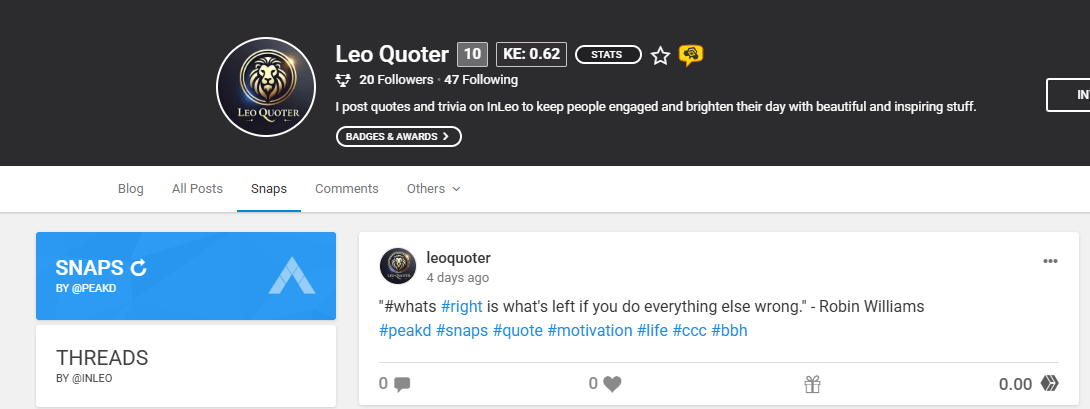Click the Leo Quoter profile avatar

(x=266, y=87)
